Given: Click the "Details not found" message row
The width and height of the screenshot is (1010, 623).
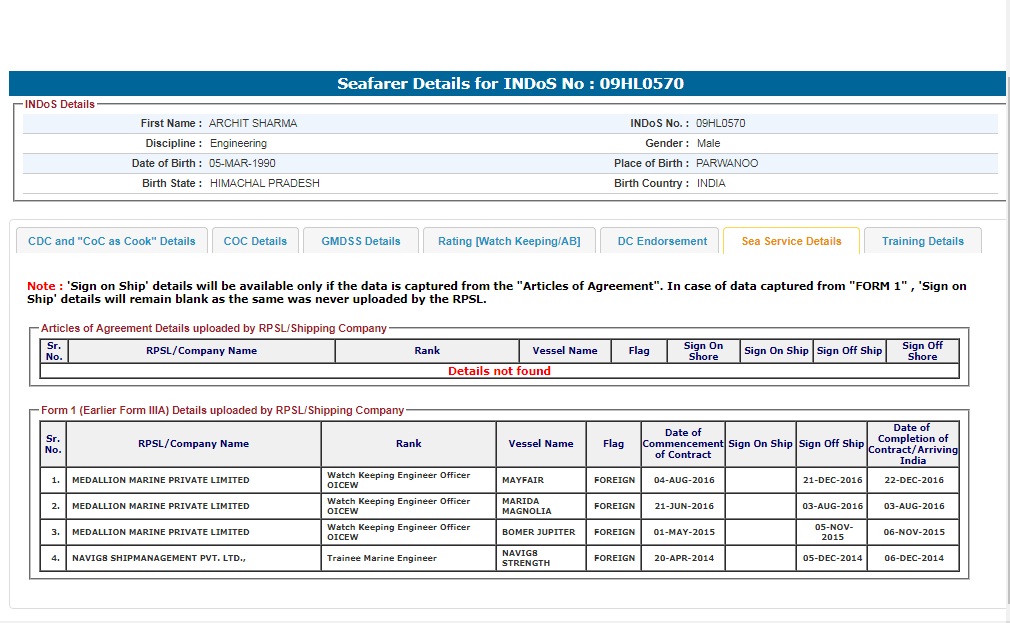Looking at the screenshot, I should click(499, 371).
